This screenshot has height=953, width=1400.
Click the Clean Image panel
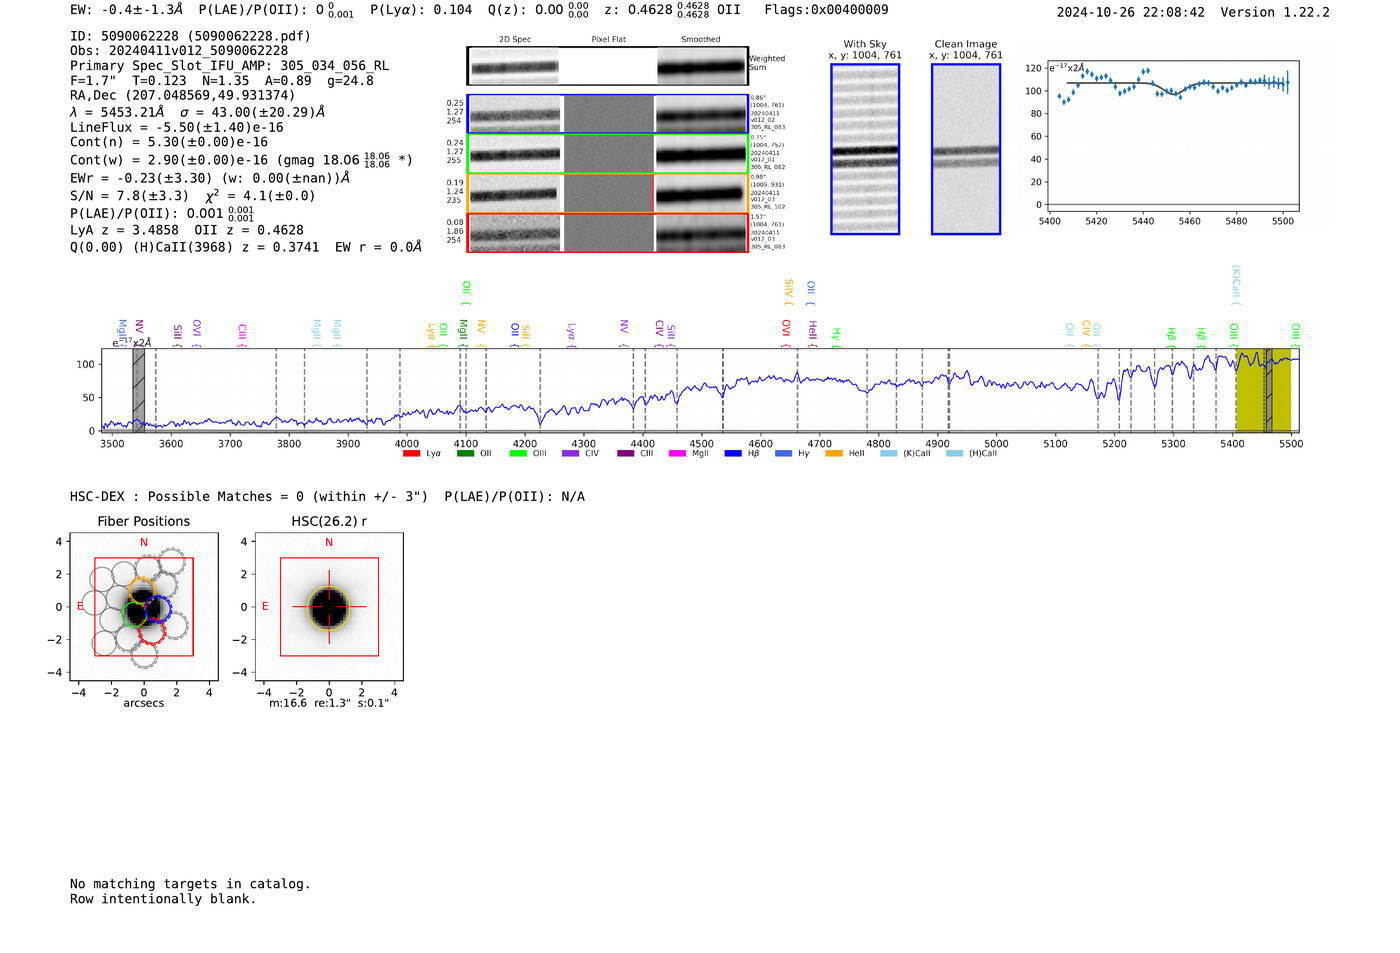tap(966, 149)
